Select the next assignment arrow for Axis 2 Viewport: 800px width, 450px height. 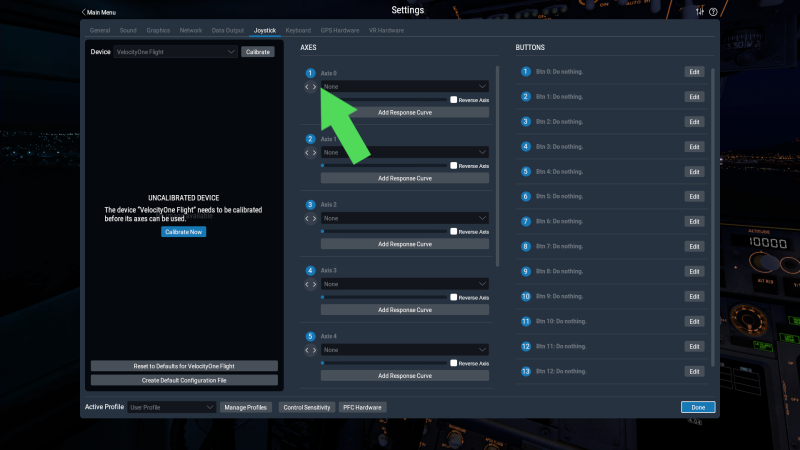point(314,218)
